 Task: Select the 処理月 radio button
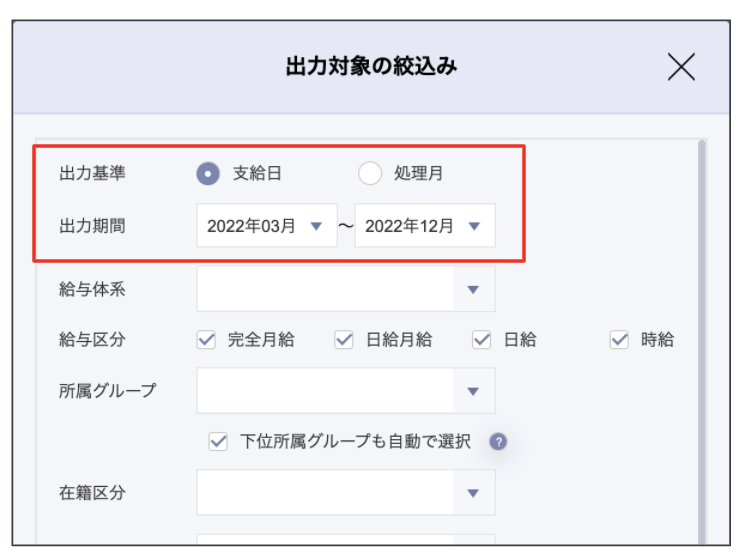[x=370, y=173]
